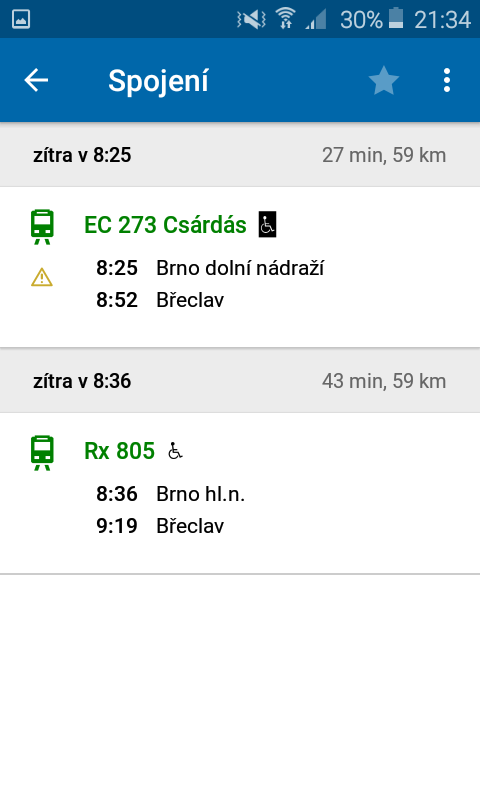Screen dimensions: 480x800
Task: Tap the 'zítra v 8:36' connection header
Action: [x=82, y=381]
